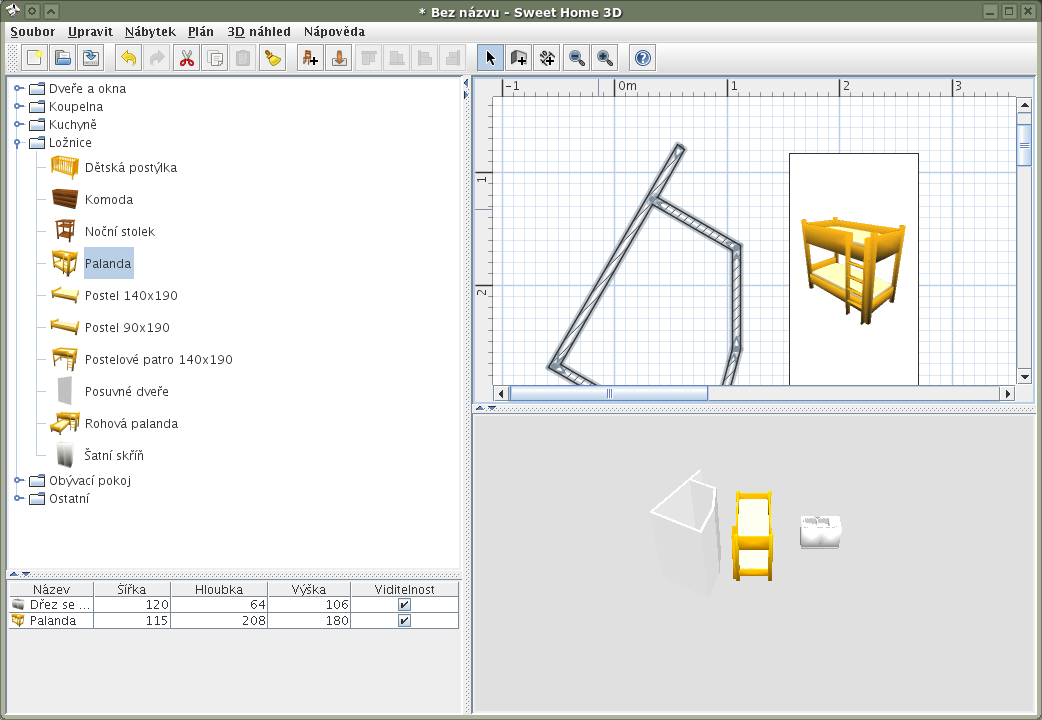Expand the Koupelna category
1042x720 pixels.
(19, 106)
